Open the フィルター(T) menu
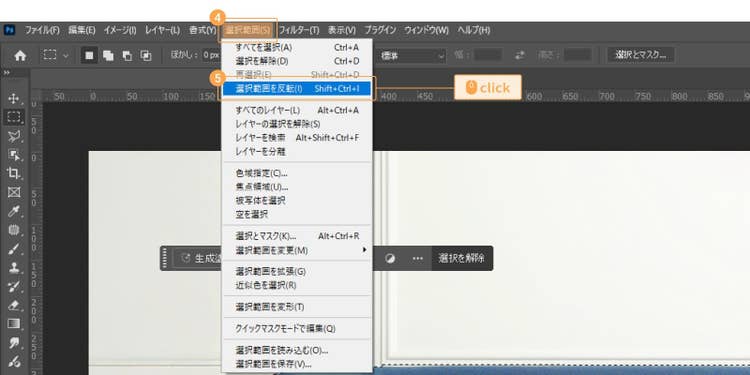 tap(299, 30)
